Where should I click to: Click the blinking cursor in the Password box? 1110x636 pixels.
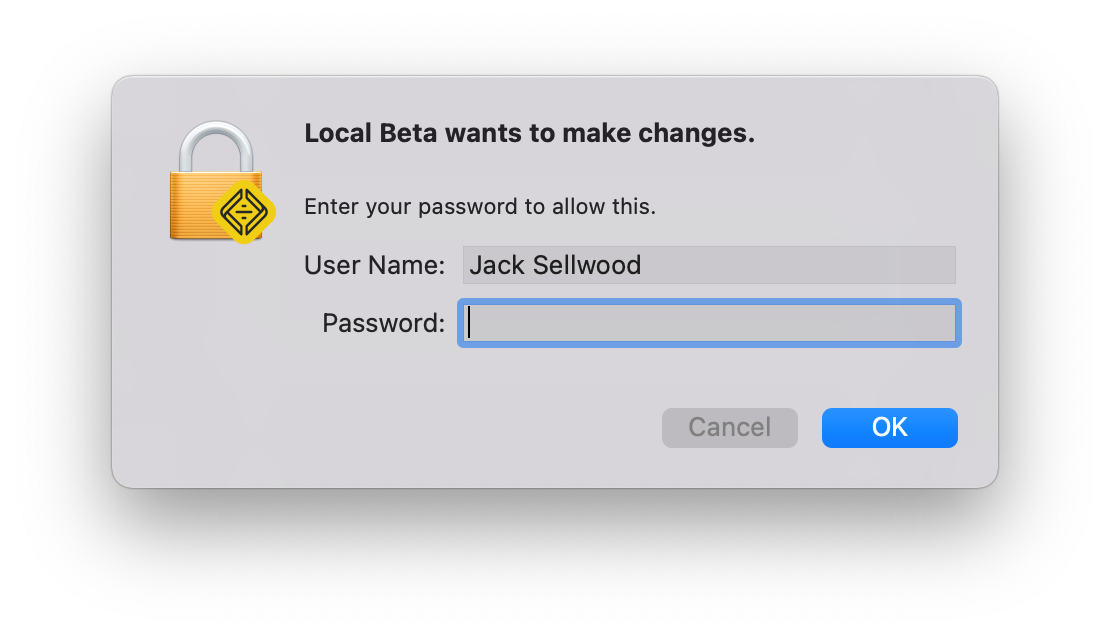point(469,323)
